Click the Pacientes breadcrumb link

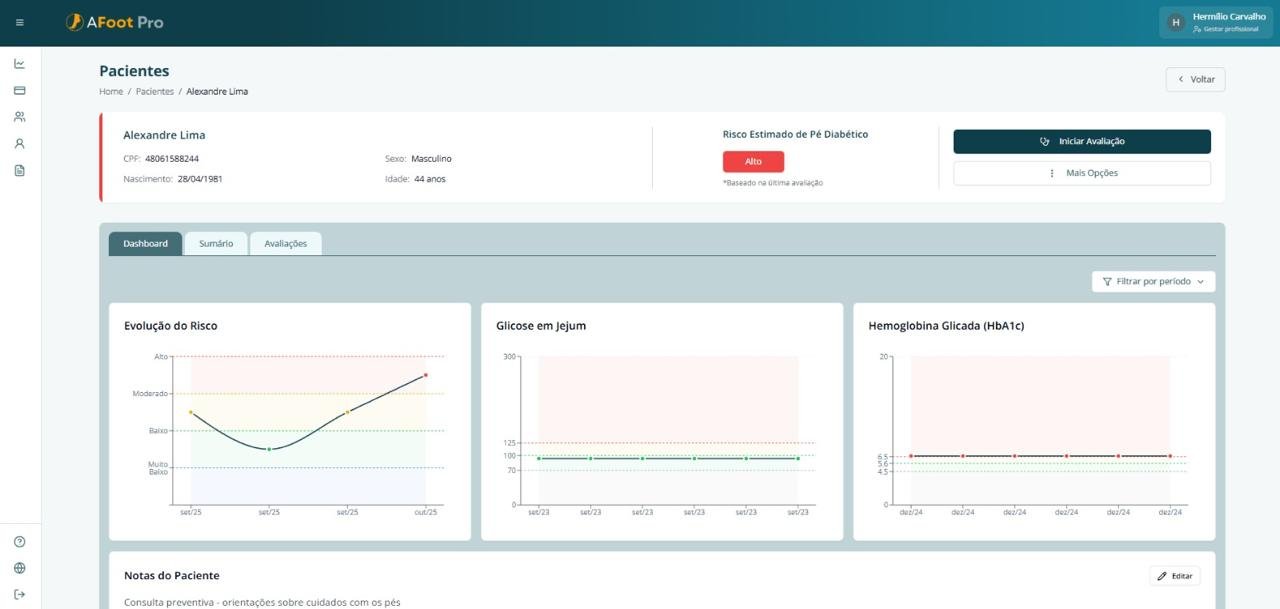154,92
